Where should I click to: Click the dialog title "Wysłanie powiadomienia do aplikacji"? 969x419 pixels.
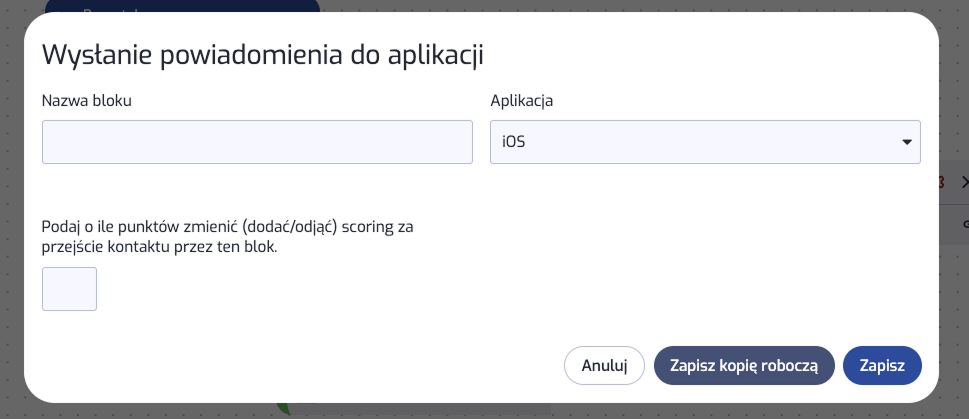[x=262, y=55]
